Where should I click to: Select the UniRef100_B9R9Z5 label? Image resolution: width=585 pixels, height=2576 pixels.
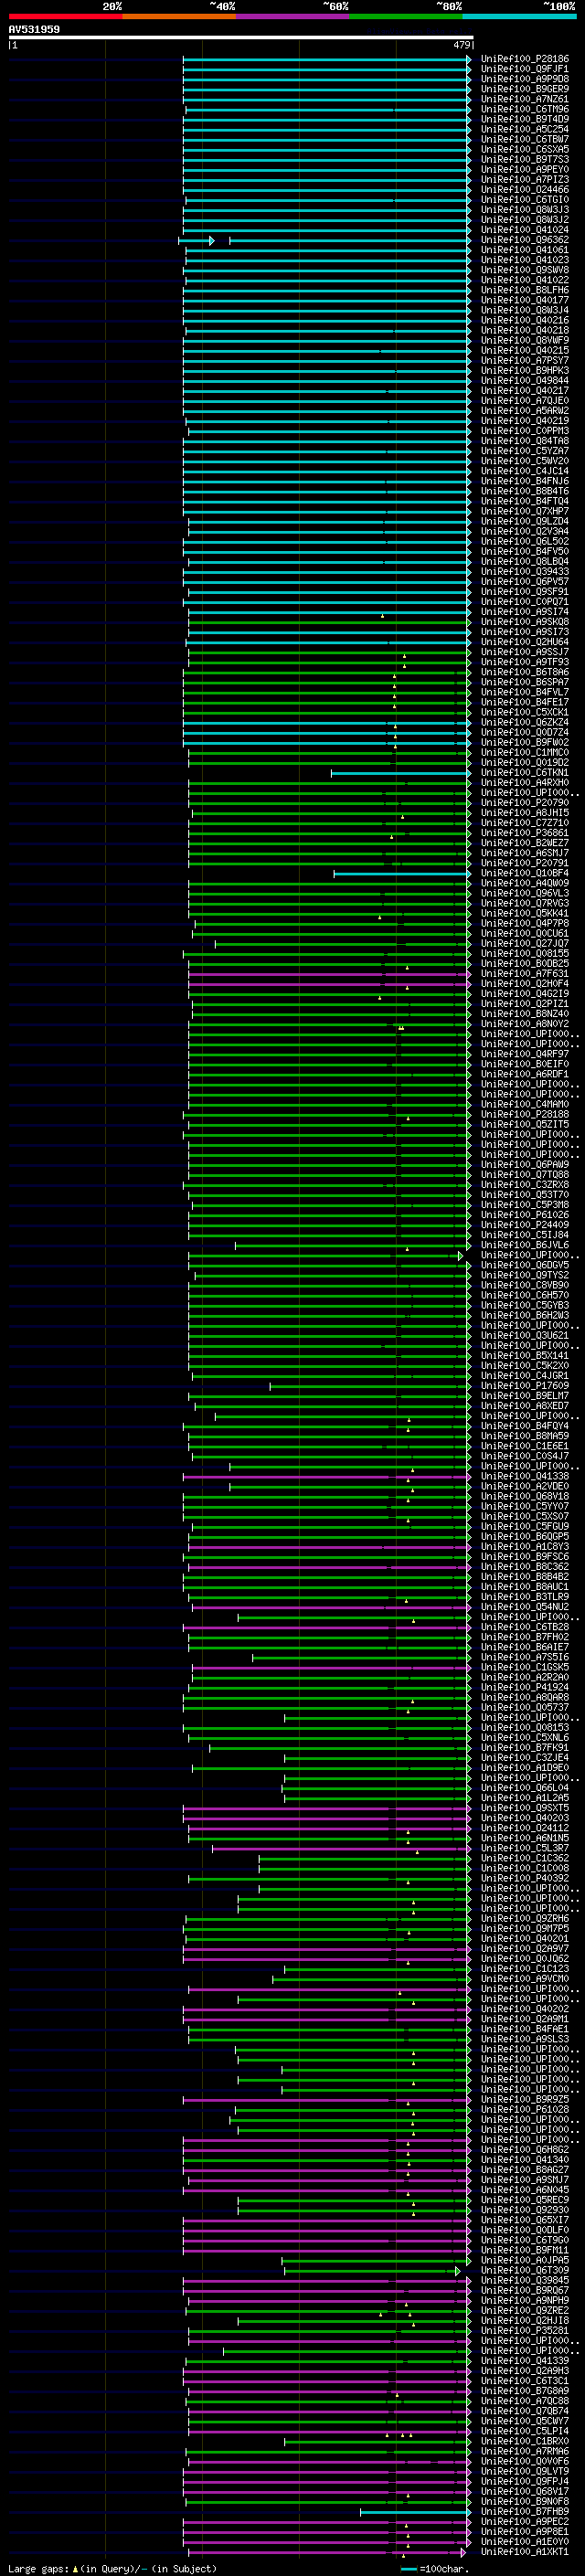click(524, 2099)
